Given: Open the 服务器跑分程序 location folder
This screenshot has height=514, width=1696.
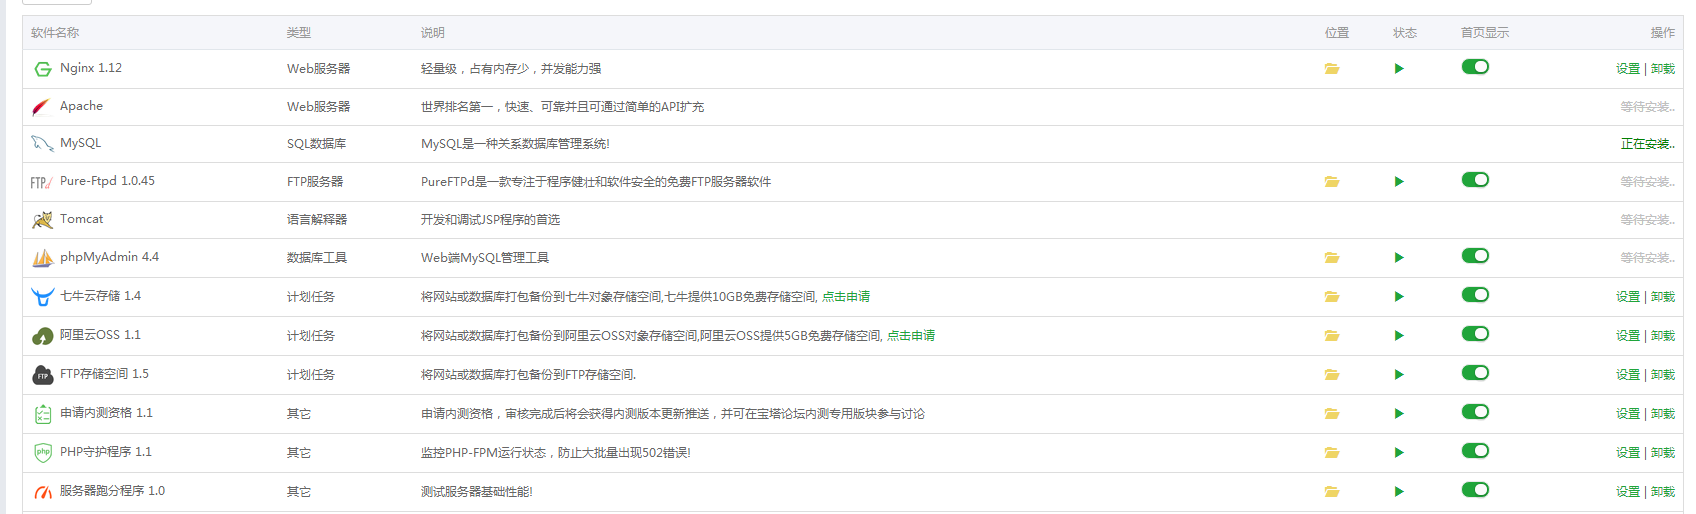Looking at the screenshot, I should 1332,492.
